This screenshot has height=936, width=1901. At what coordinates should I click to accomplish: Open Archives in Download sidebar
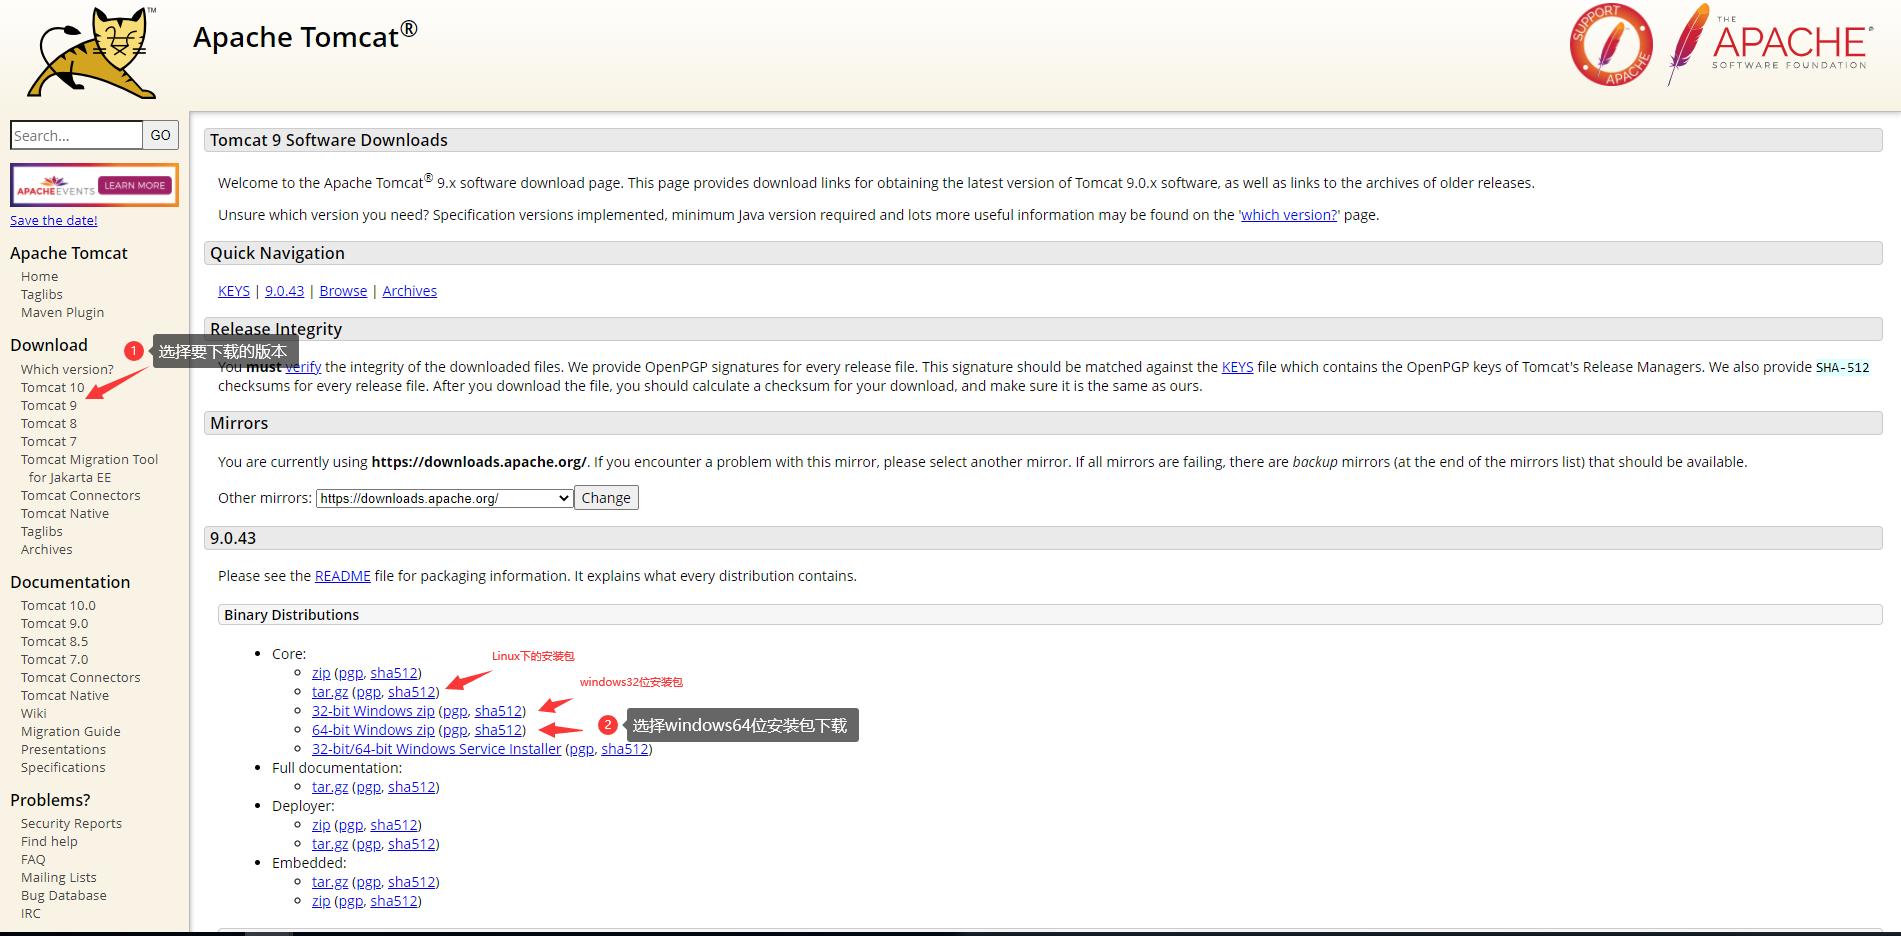[47, 550]
